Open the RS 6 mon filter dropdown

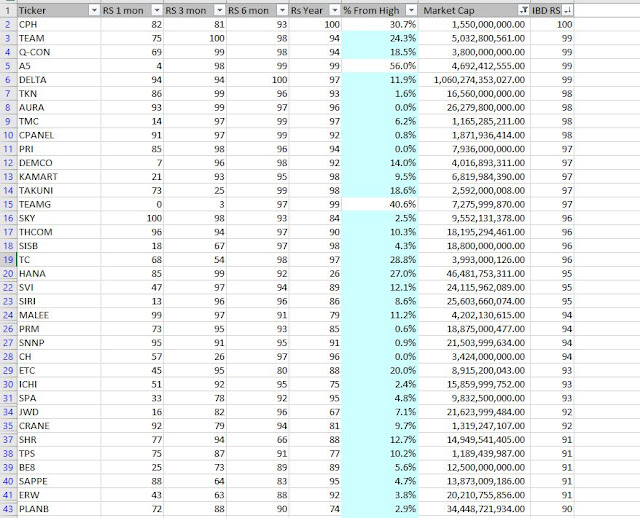click(x=282, y=11)
